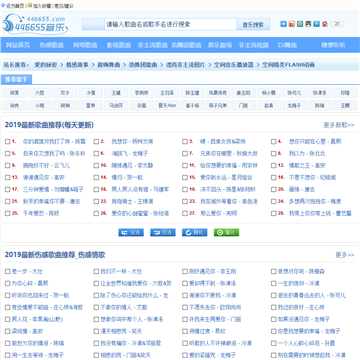Image resolution: width=360 pixels, height=360 pixels.
Task: Select singer 许嵩
Action: [x=141, y=106]
